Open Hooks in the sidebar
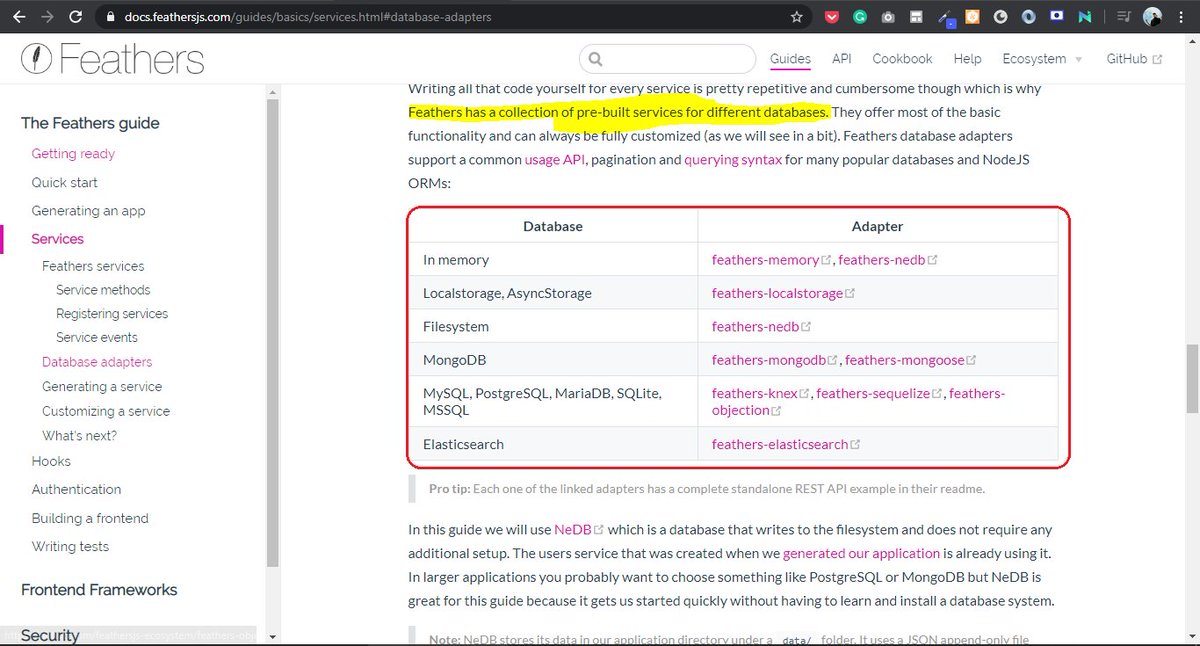Image resolution: width=1200 pixels, height=646 pixels. (x=51, y=461)
